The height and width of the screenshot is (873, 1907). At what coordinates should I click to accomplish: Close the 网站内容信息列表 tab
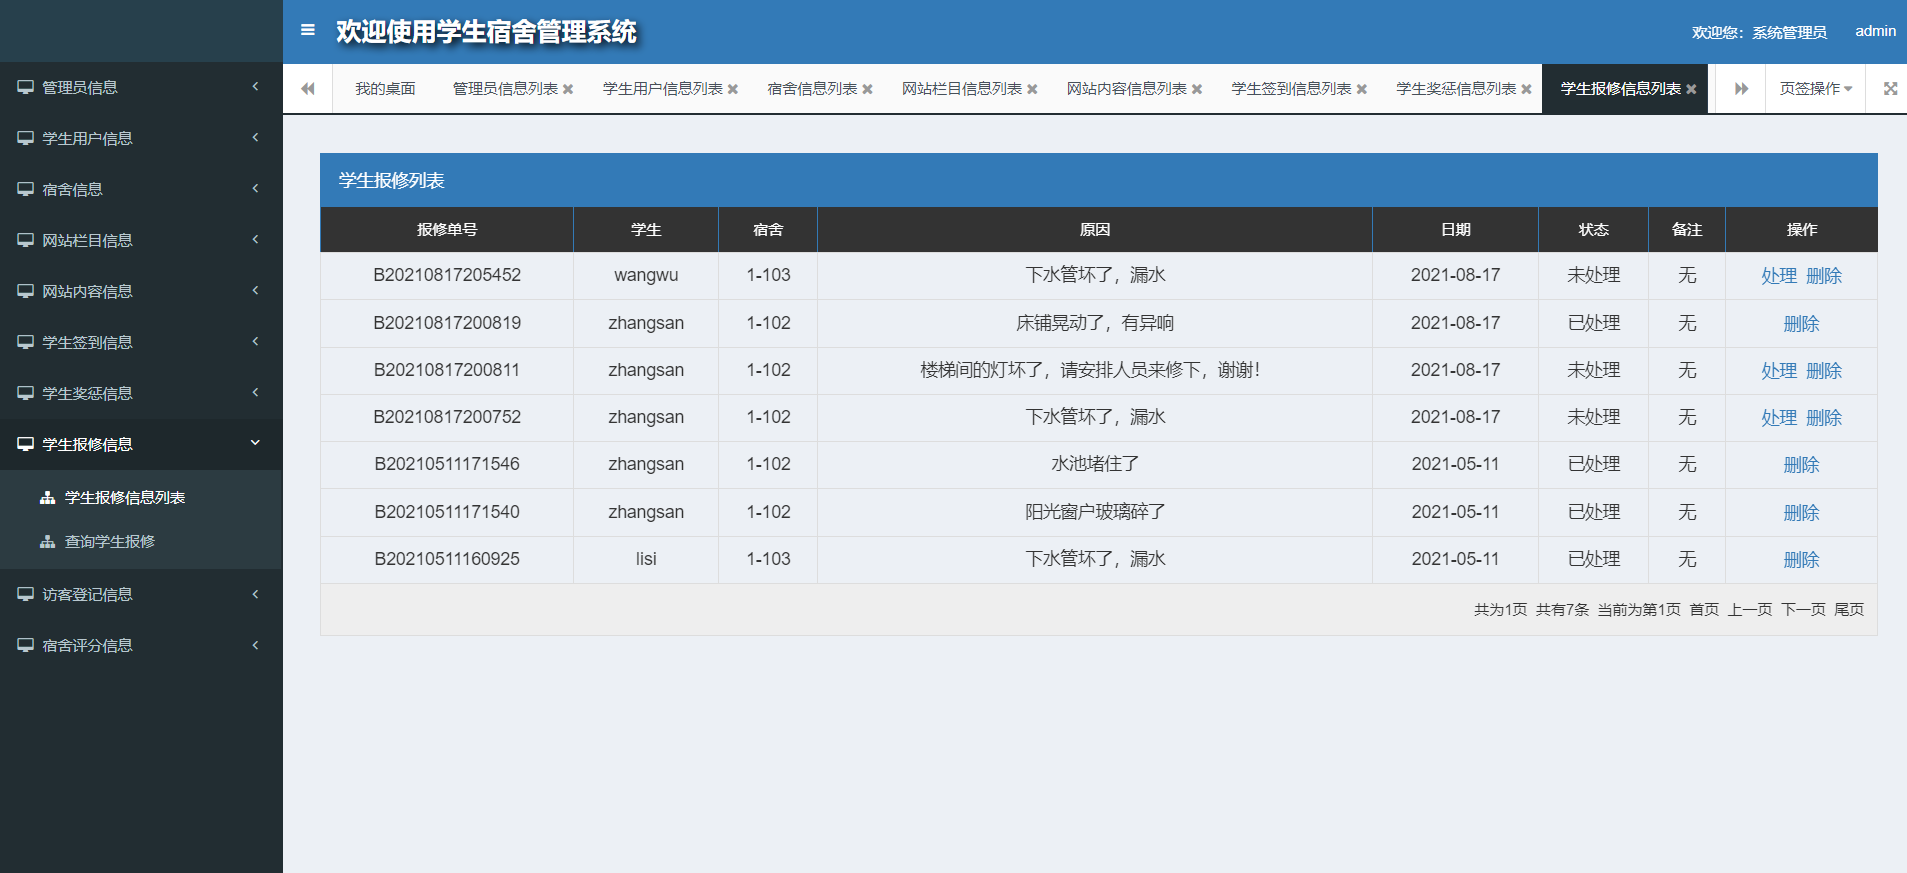pos(1197,89)
